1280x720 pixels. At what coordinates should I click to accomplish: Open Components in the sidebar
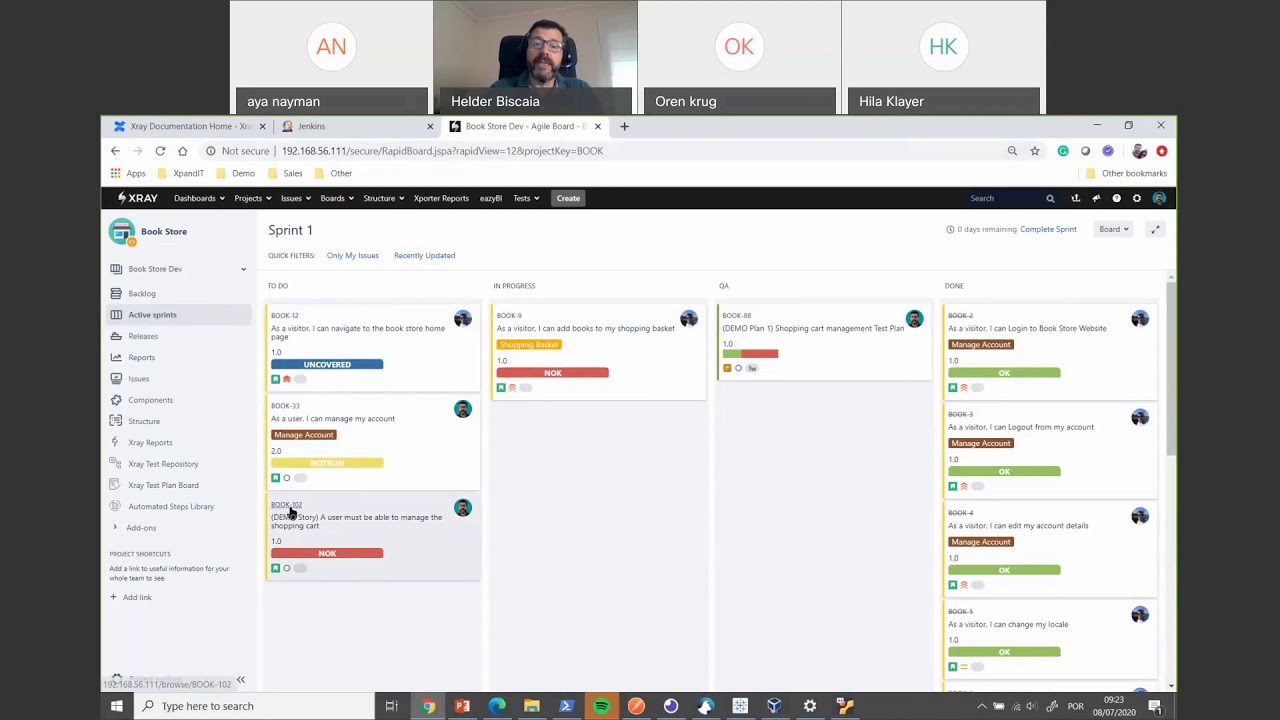pos(150,400)
